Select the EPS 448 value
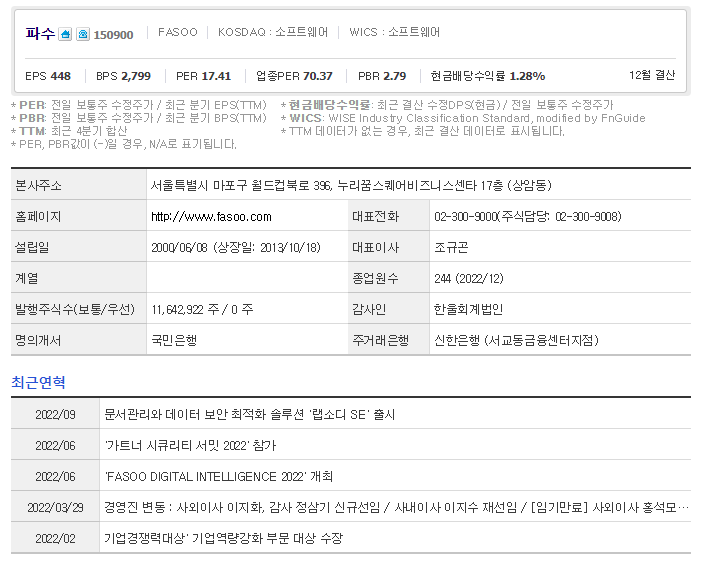The height and width of the screenshot is (563, 708). (48, 76)
